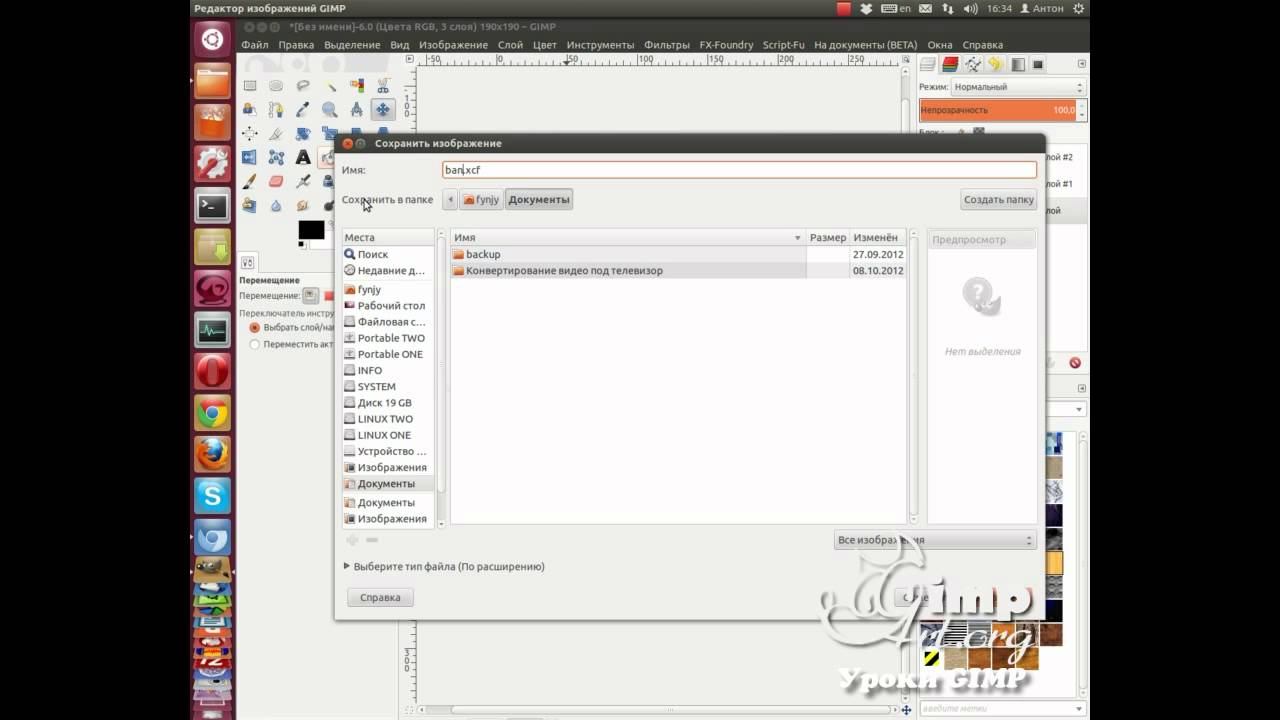Open the Слой menu
The image size is (1280, 720).
pos(510,45)
